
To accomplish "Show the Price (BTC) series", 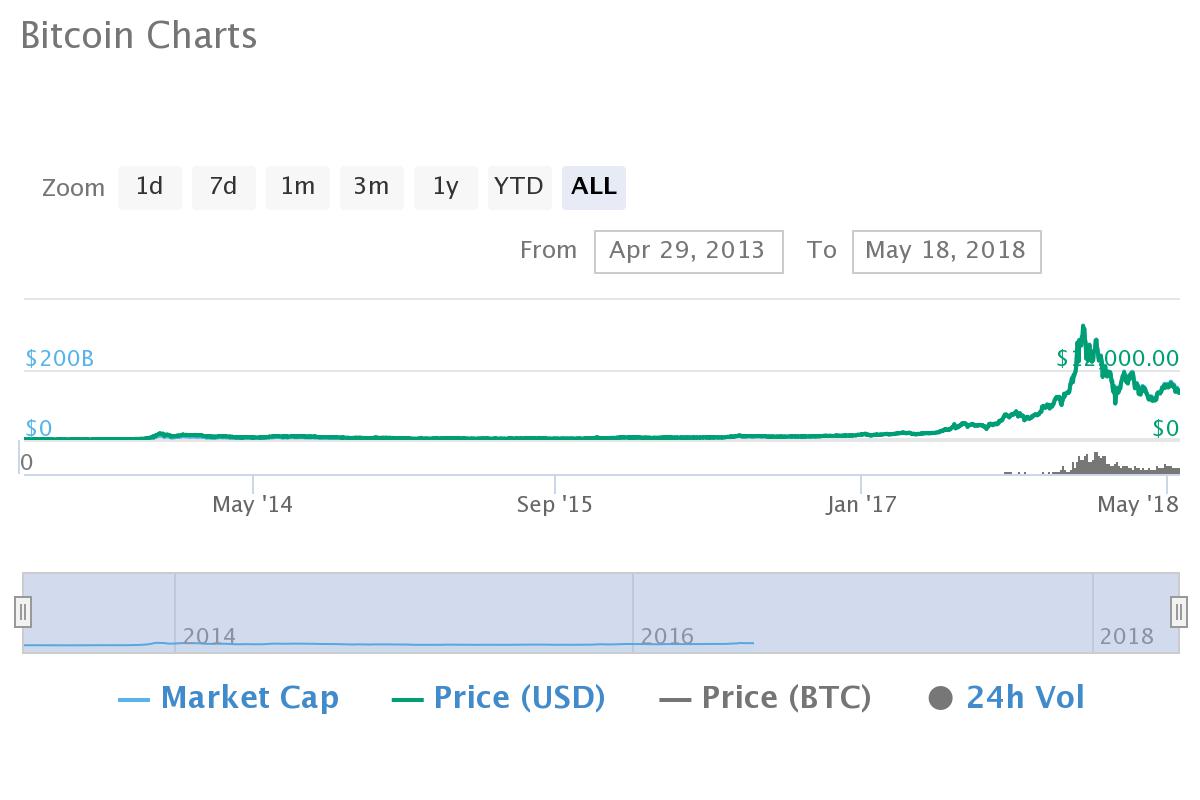I will pyautogui.click(x=766, y=698).
